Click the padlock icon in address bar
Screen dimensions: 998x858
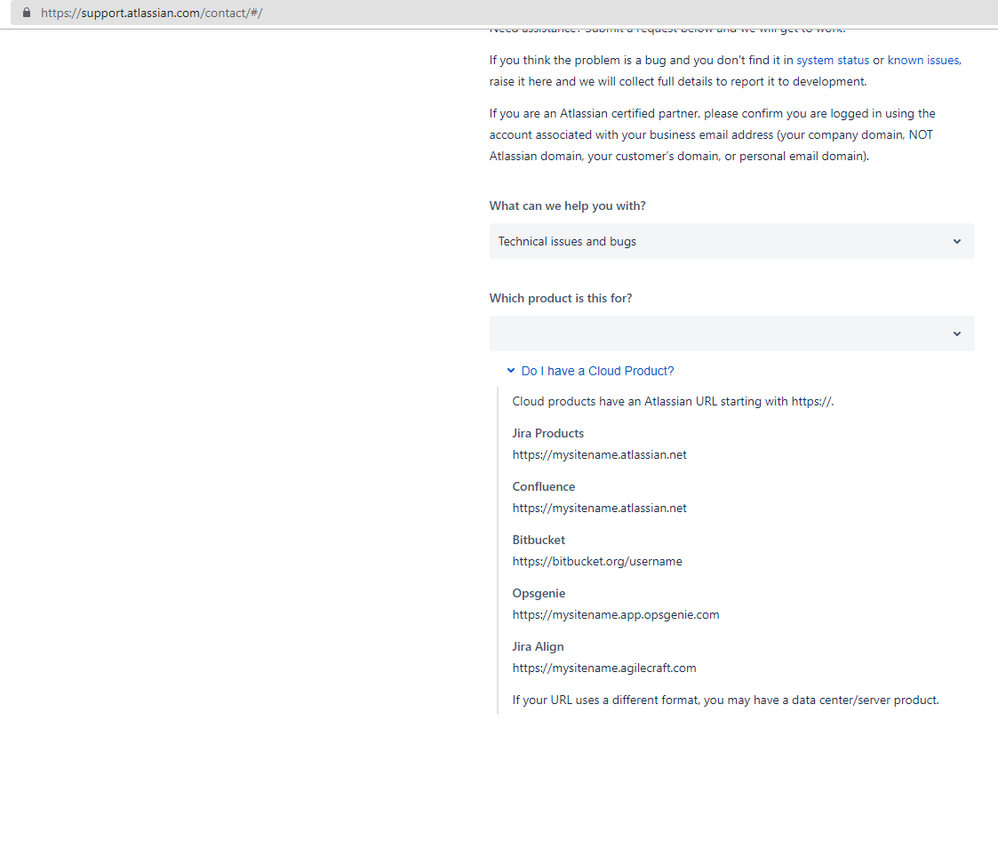point(26,13)
